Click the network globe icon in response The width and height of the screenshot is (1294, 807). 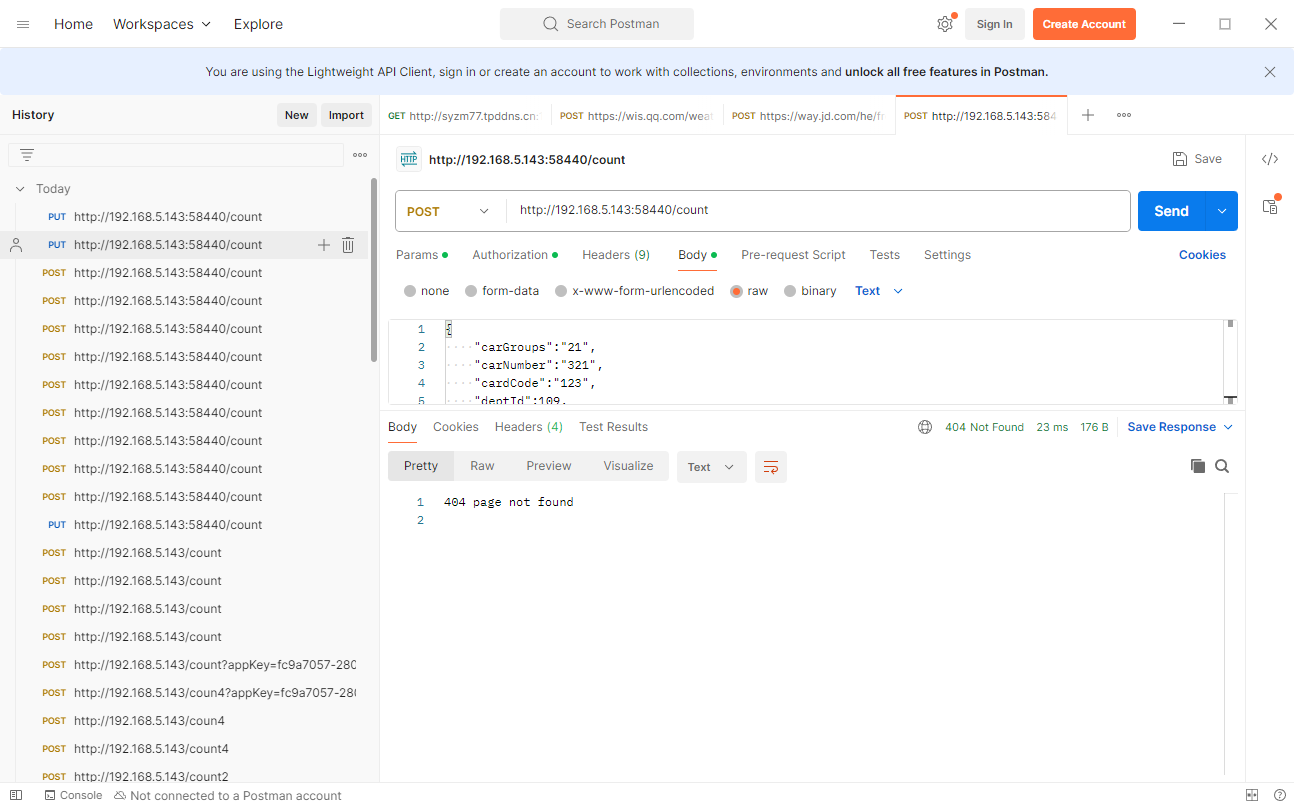pyautogui.click(x=925, y=427)
